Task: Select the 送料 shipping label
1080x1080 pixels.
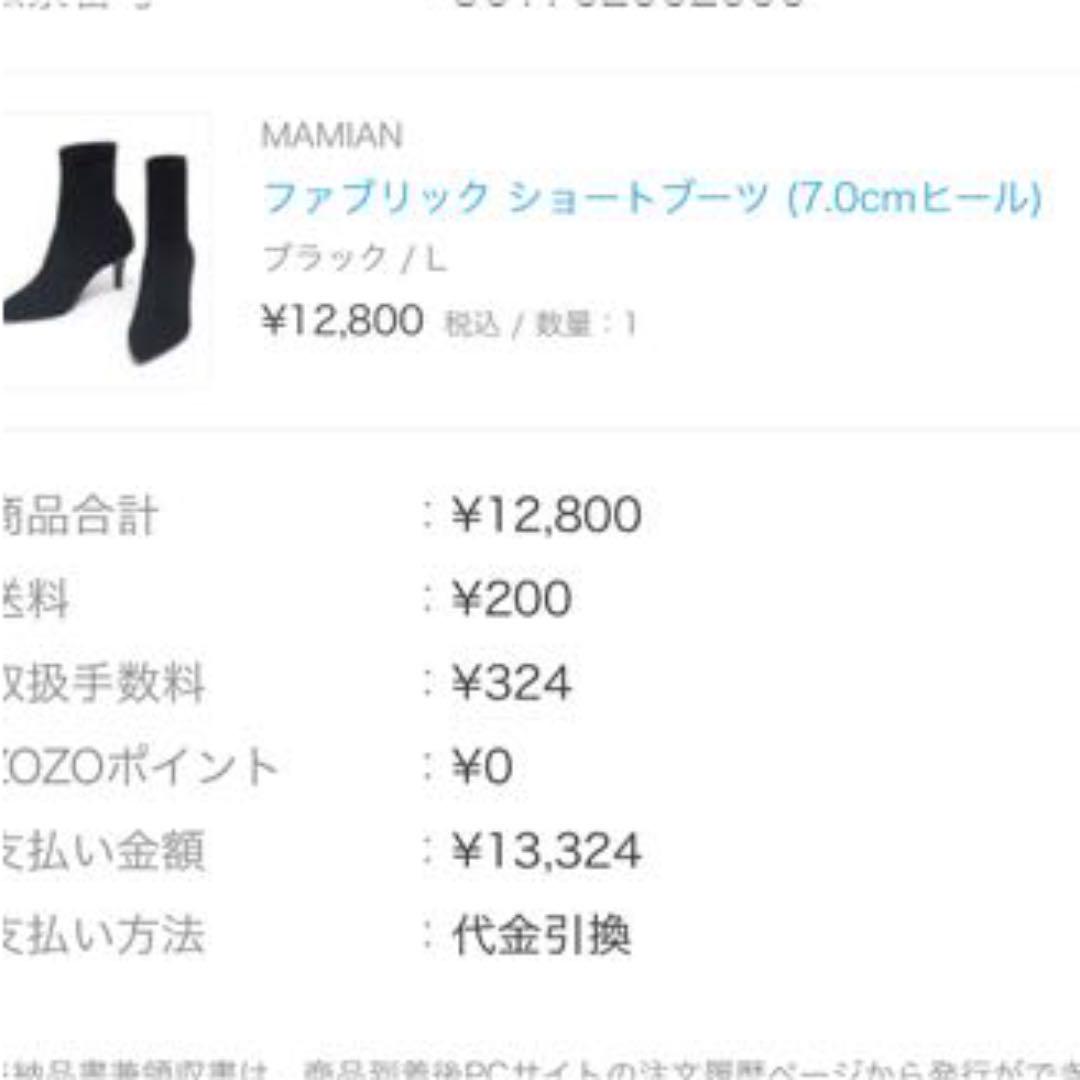Action: tap(34, 599)
